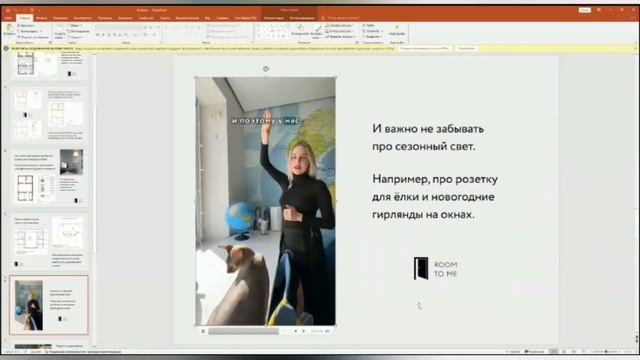Click the Копировать copy command
The image size is (640, 360).
coord(29,31)
